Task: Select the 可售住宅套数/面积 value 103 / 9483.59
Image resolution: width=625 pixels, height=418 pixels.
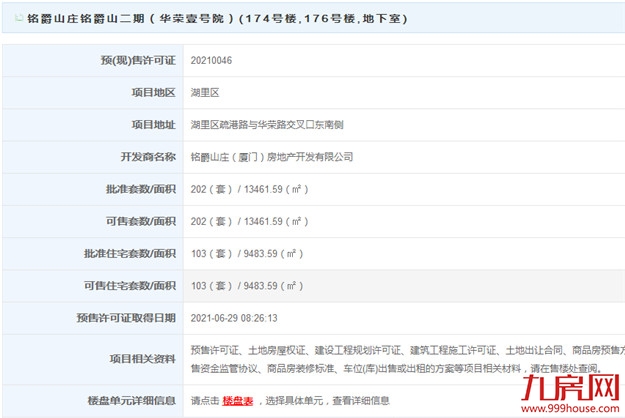Action: [x=247, y=286]
